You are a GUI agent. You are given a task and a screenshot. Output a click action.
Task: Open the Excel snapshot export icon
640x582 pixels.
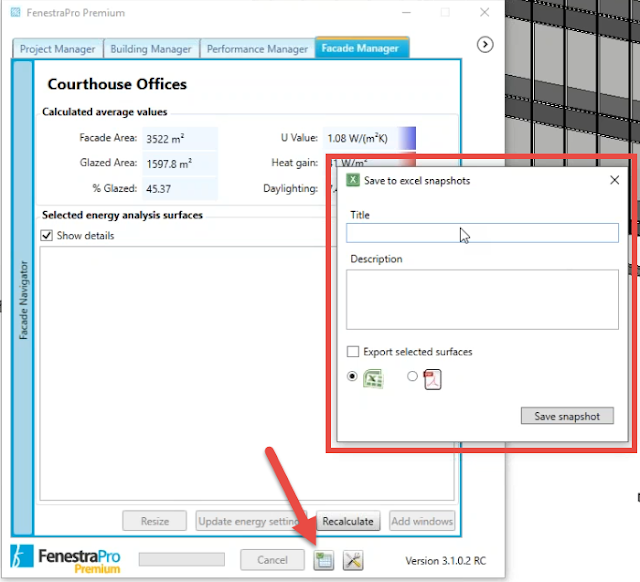[324, 560]
